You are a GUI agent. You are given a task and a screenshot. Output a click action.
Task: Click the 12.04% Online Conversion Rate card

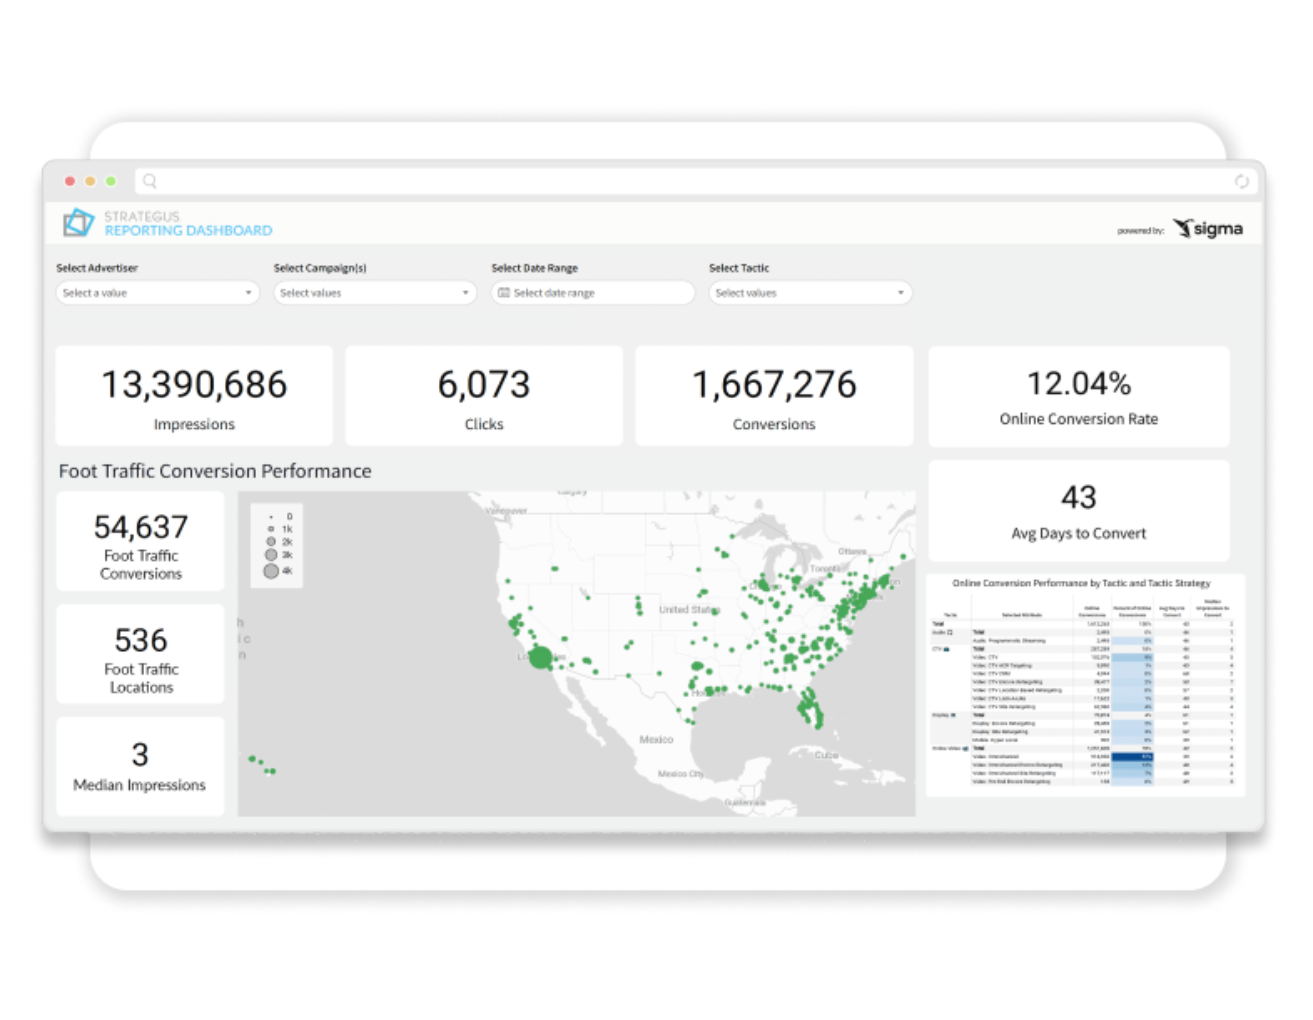pos(1078,397)
